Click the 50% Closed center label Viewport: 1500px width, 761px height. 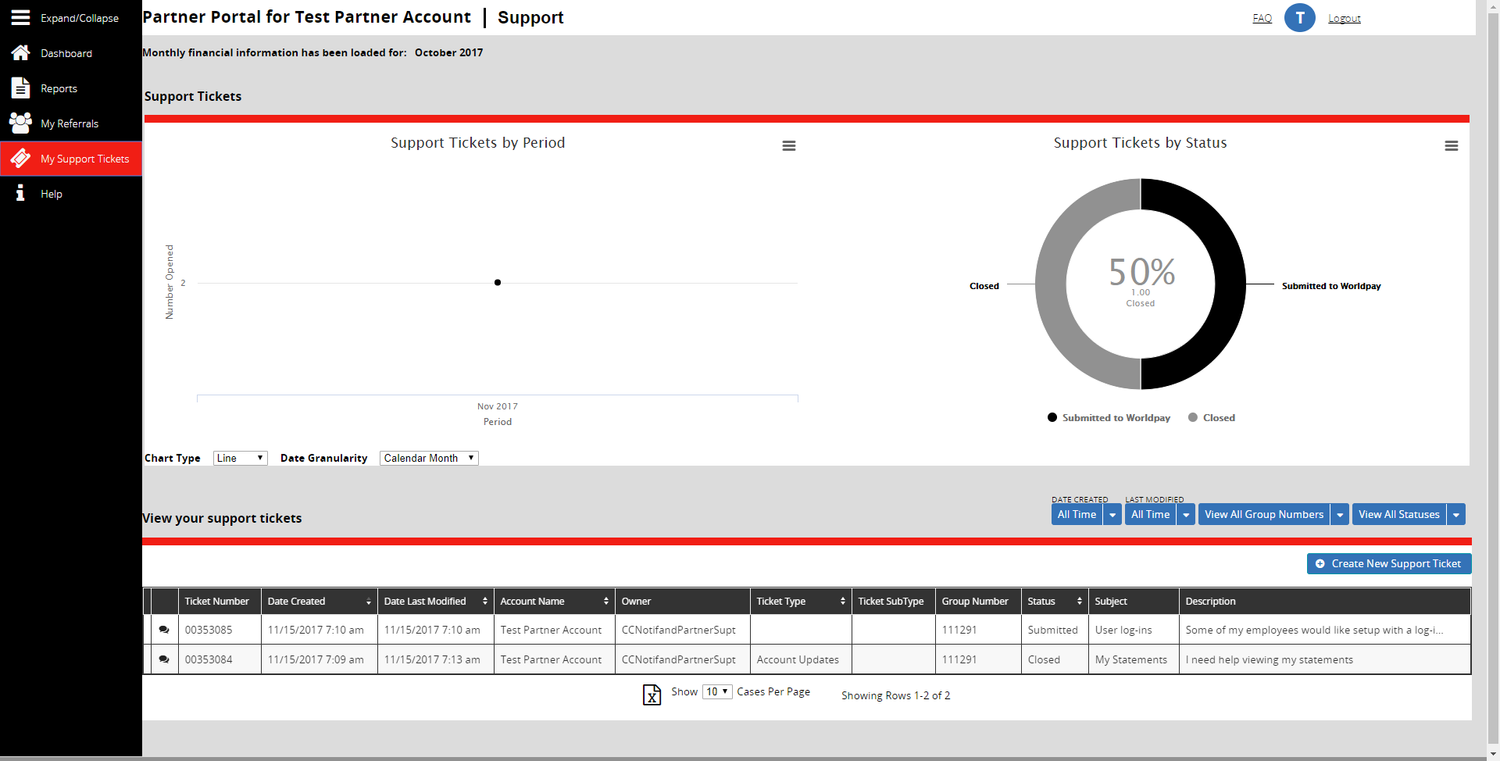click(x=1141, y=280)
